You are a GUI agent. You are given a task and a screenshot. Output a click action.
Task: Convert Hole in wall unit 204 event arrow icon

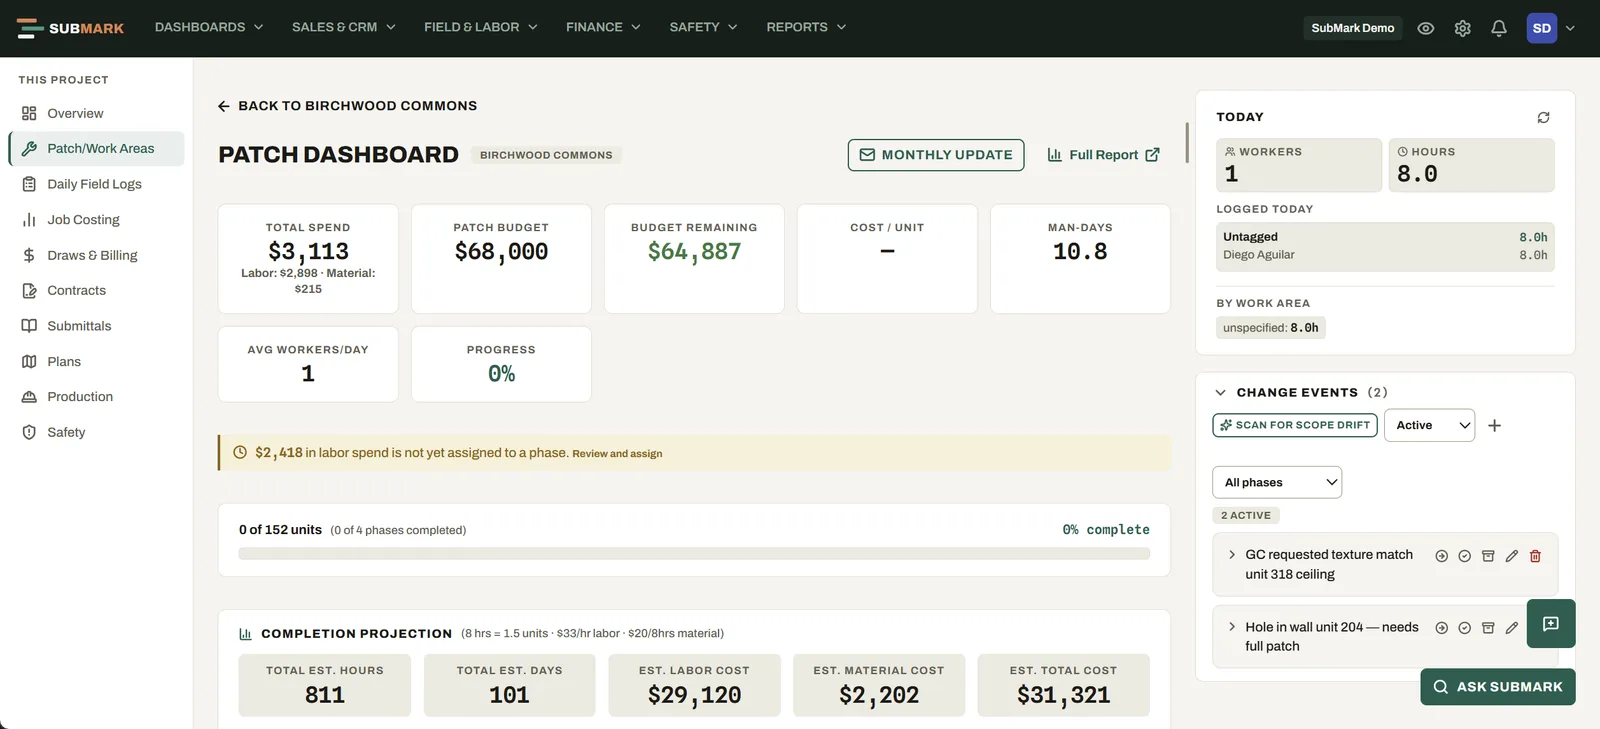pos(1441,628)
